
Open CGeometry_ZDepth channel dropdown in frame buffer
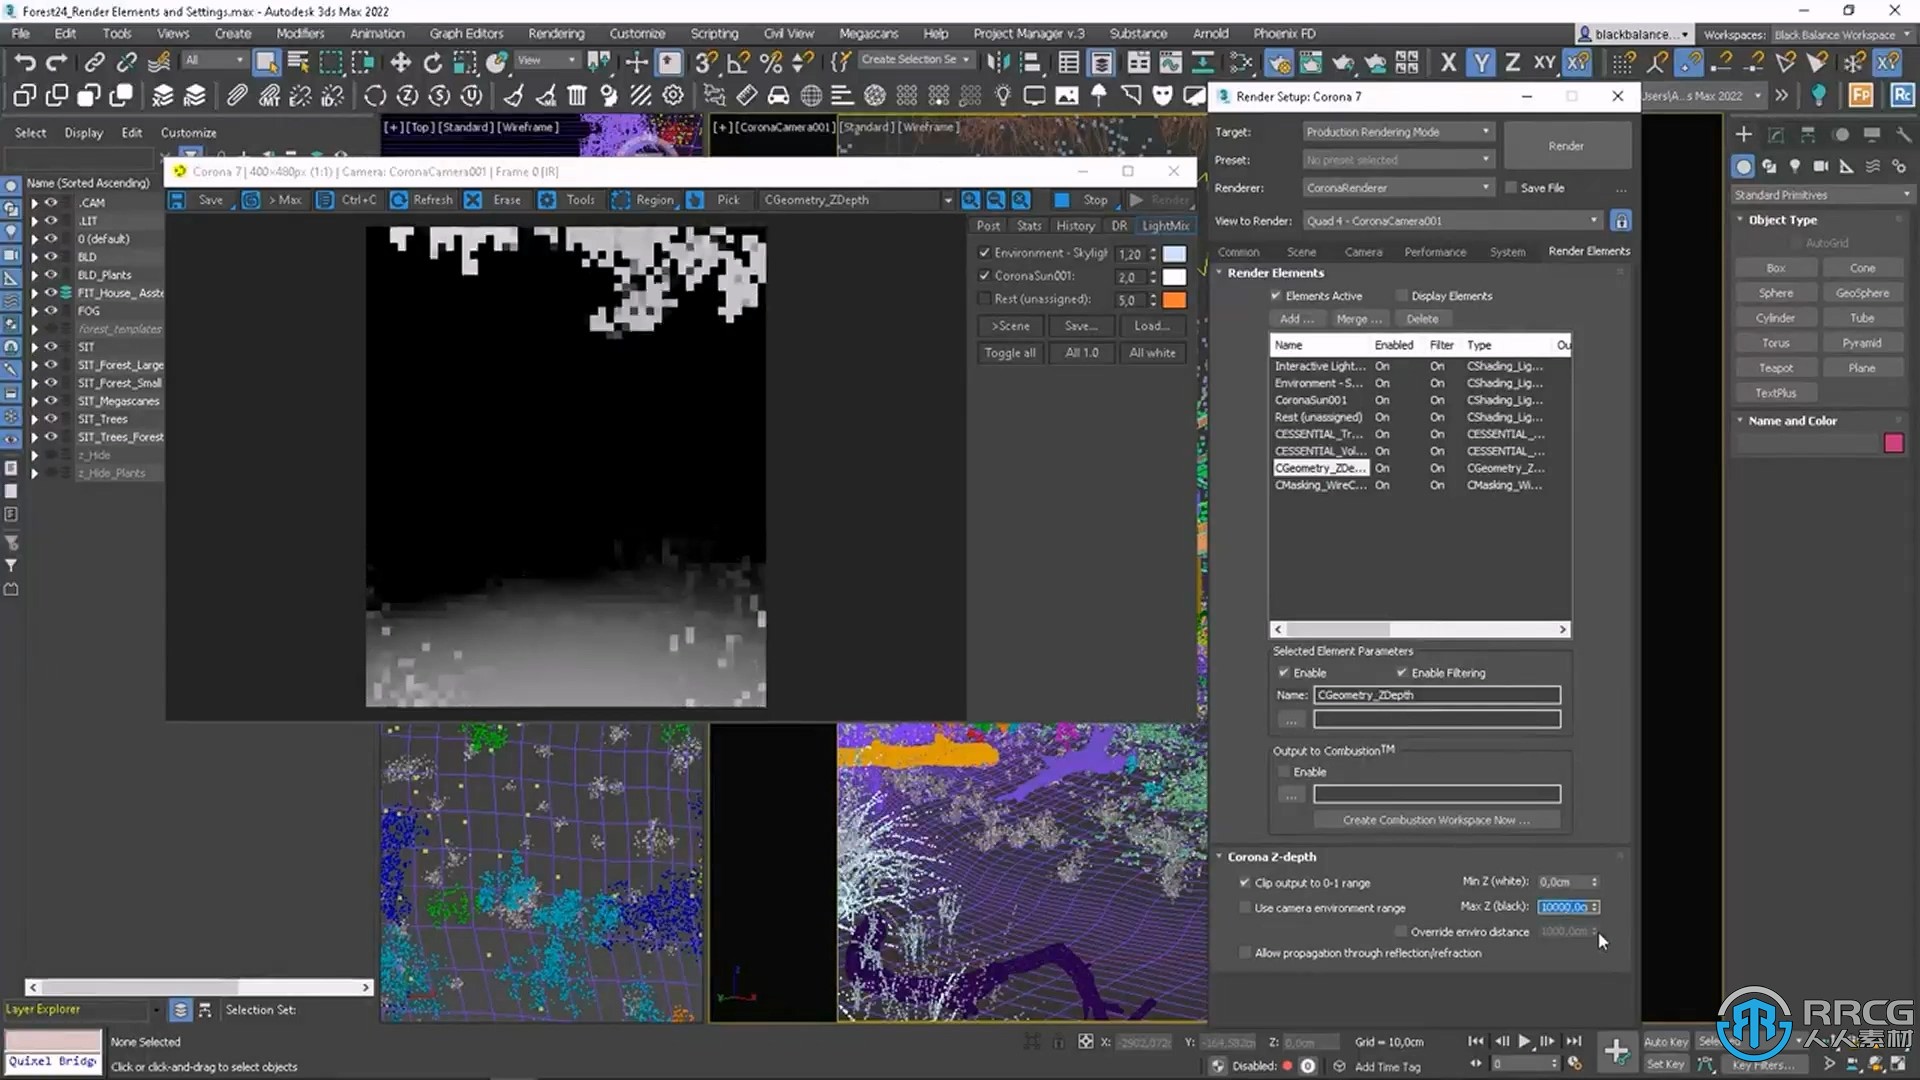point(858,200)
